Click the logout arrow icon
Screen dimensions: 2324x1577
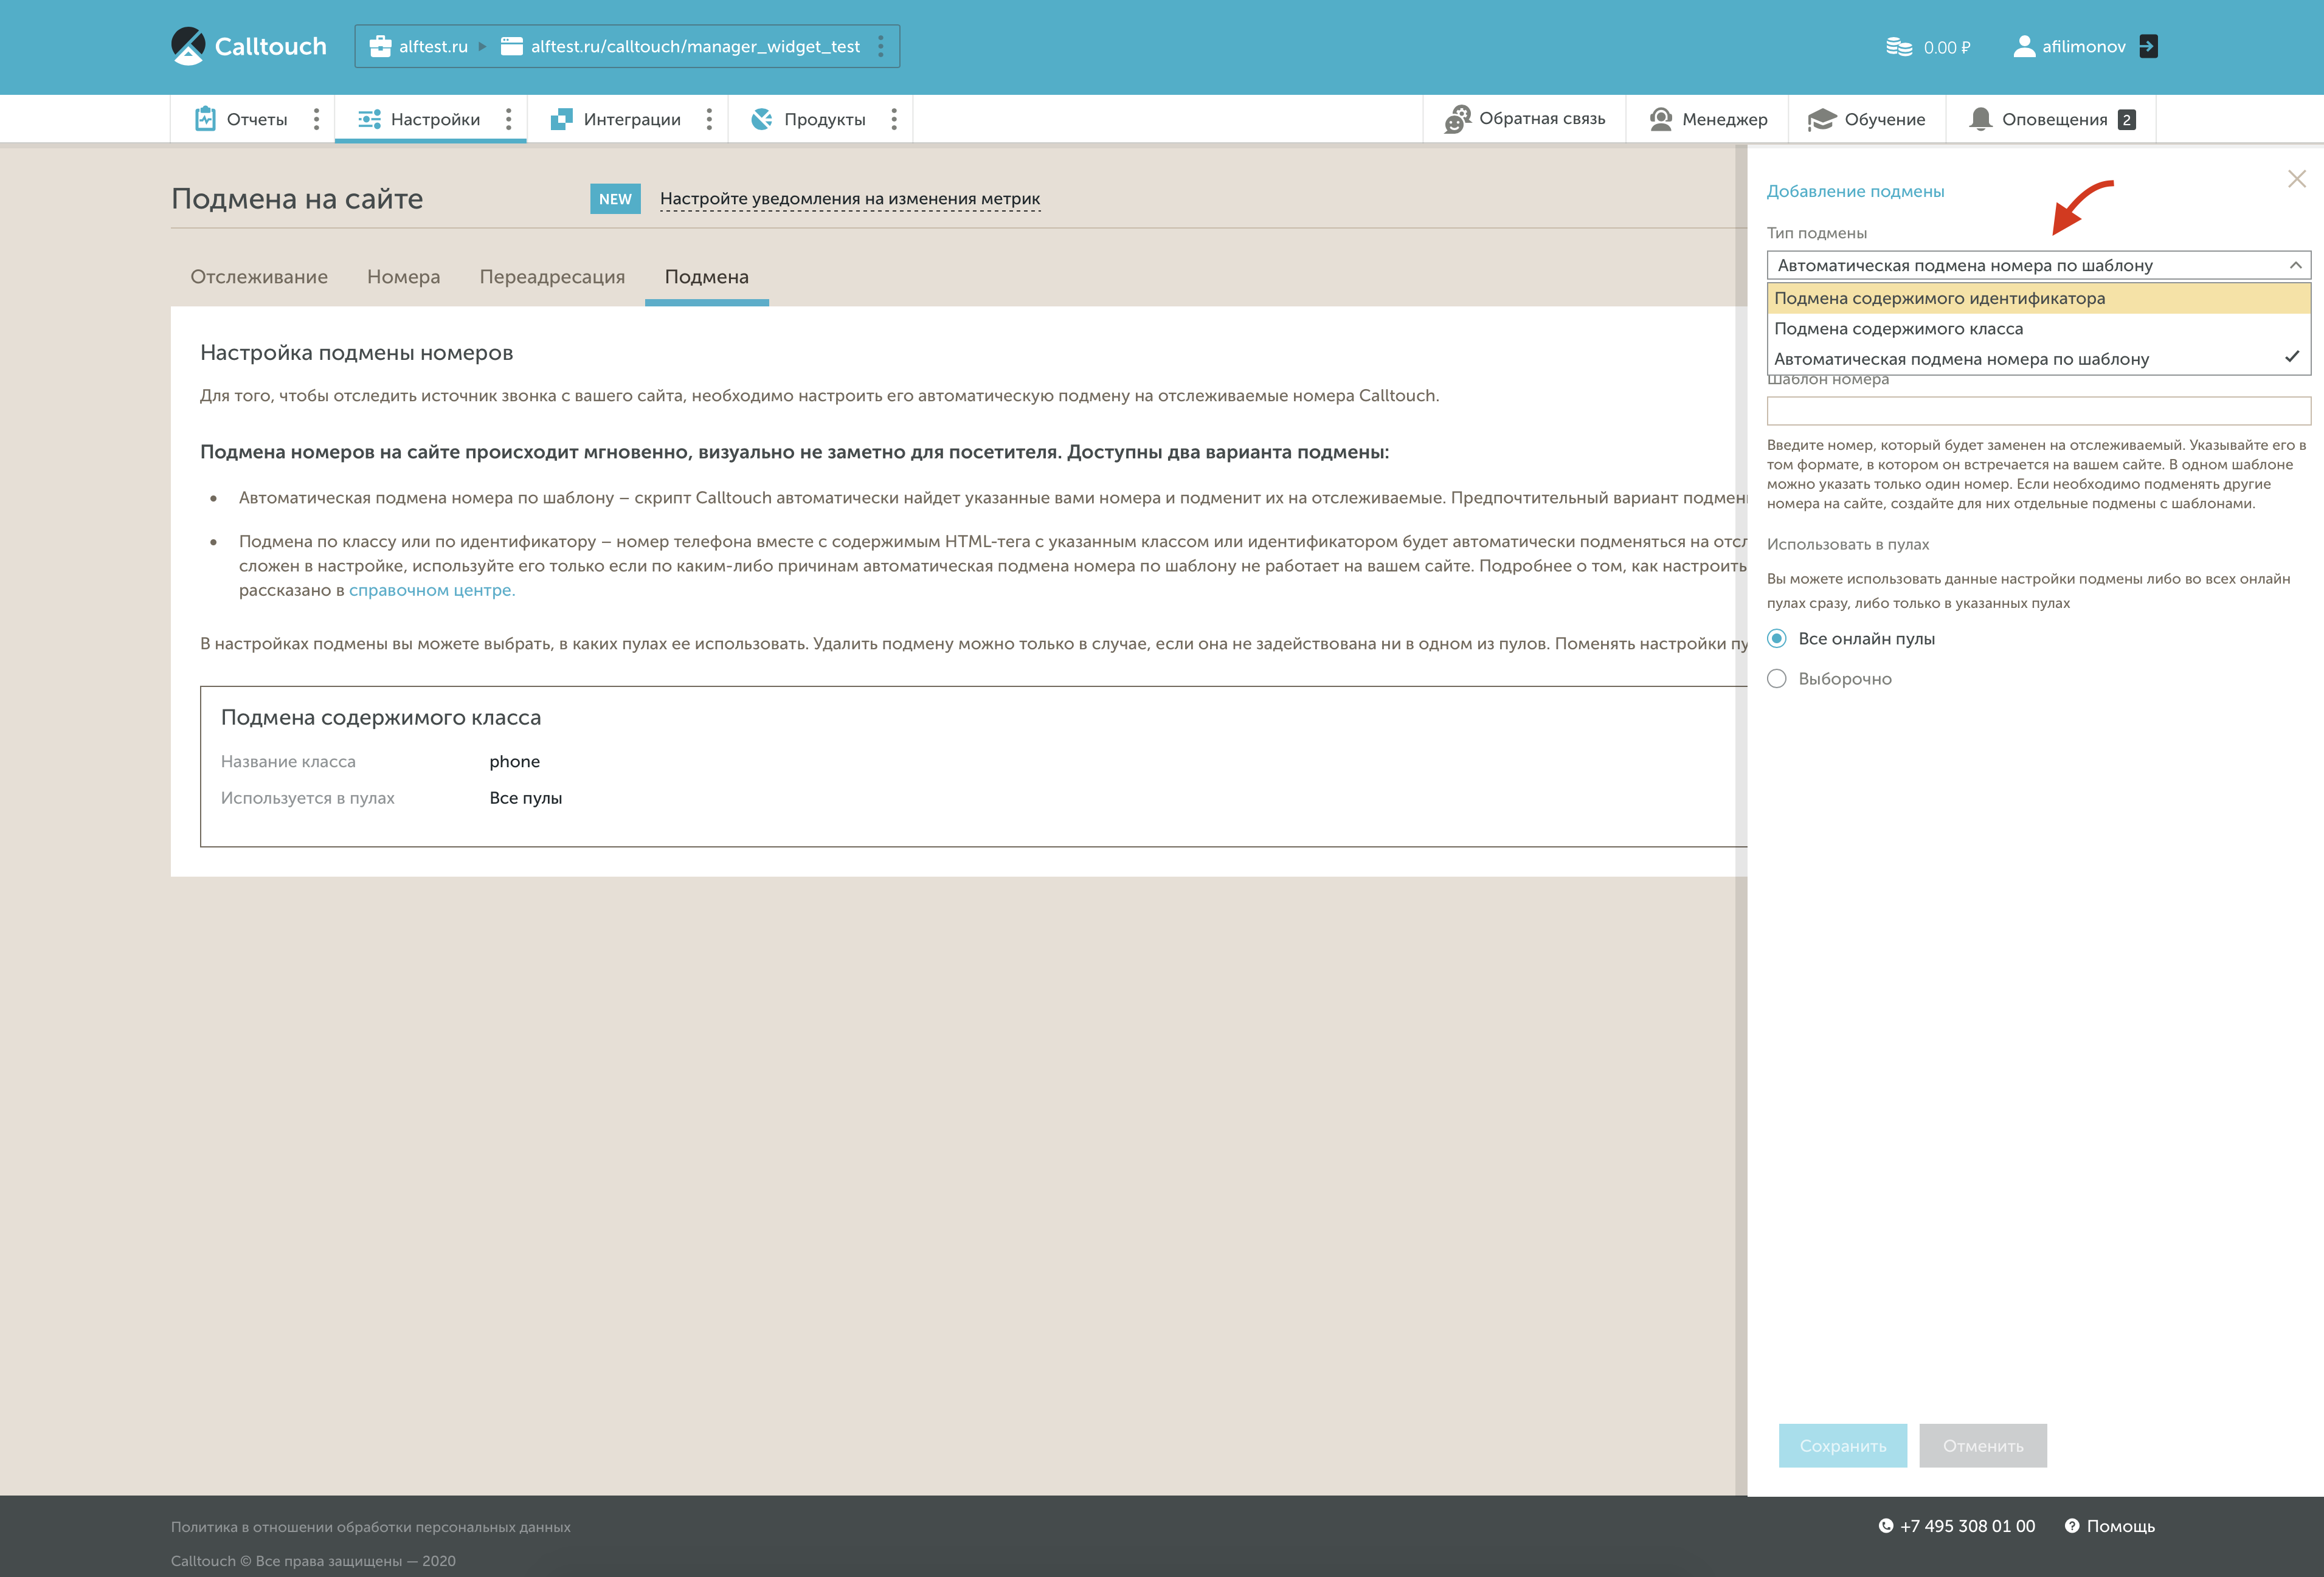[2148, 46]
